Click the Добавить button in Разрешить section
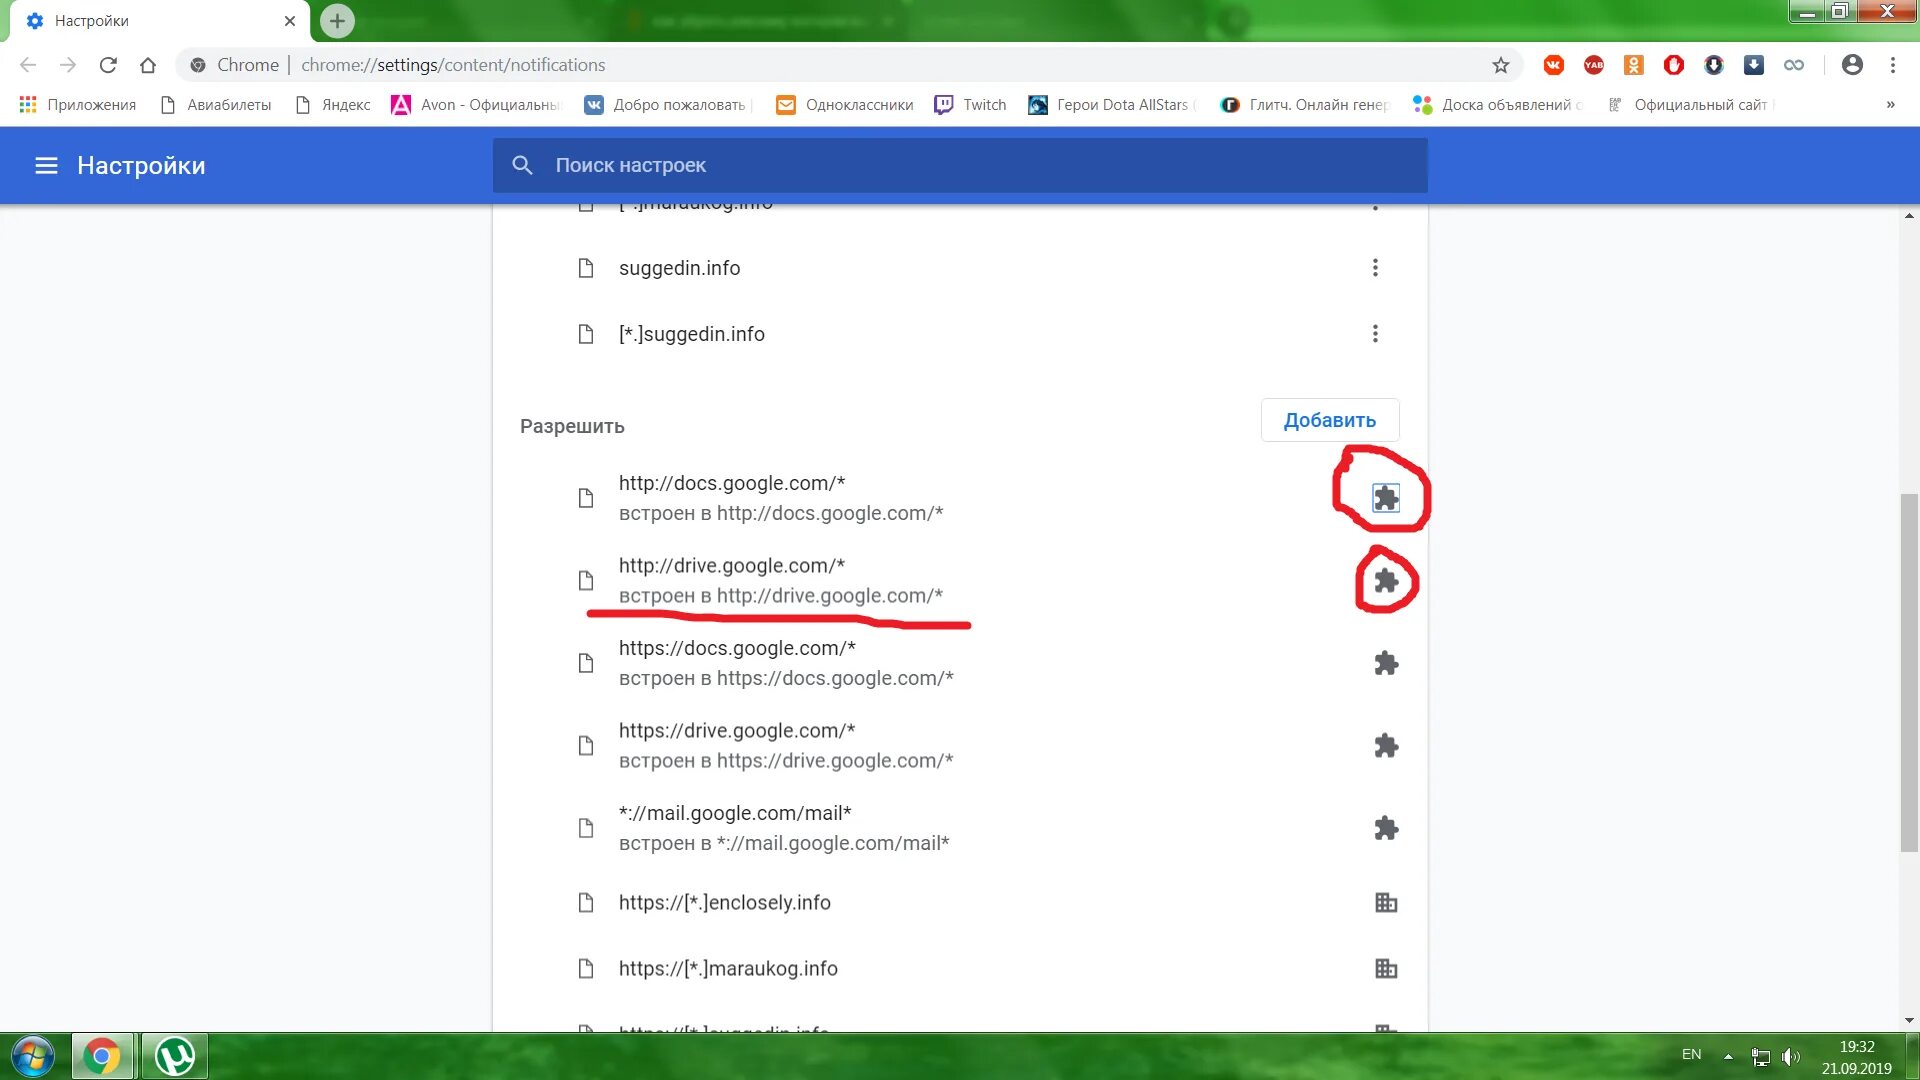1920x1080 pixels. (x=1329, y=419)
